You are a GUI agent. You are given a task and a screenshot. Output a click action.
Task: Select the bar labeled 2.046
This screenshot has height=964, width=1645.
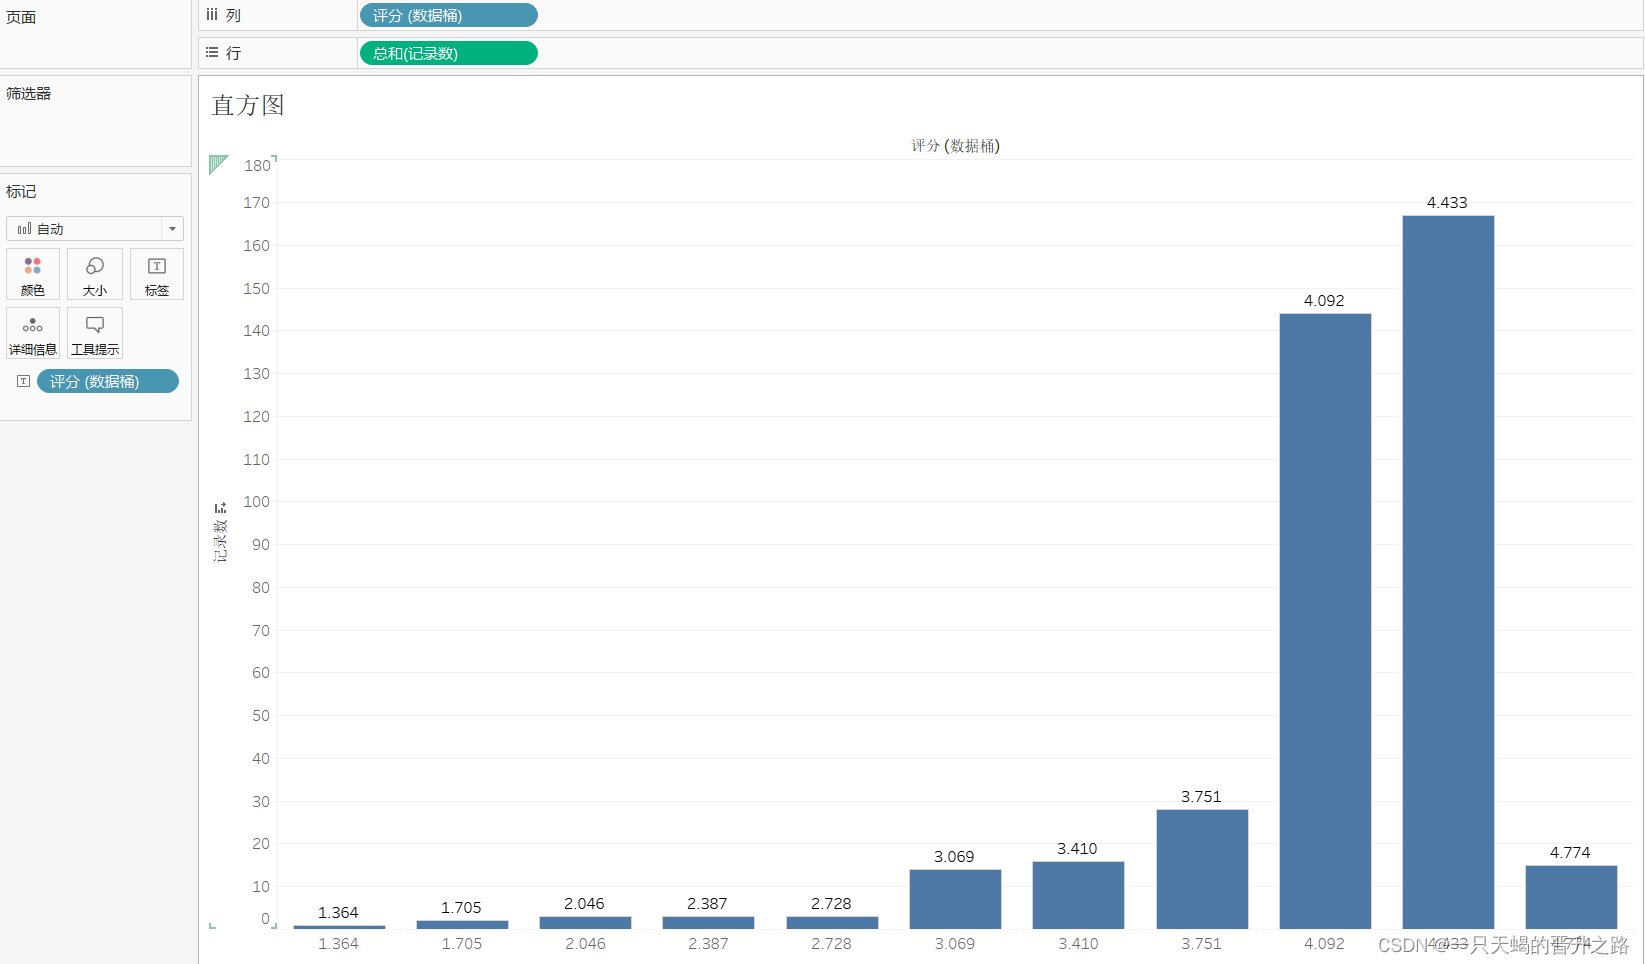585,923
